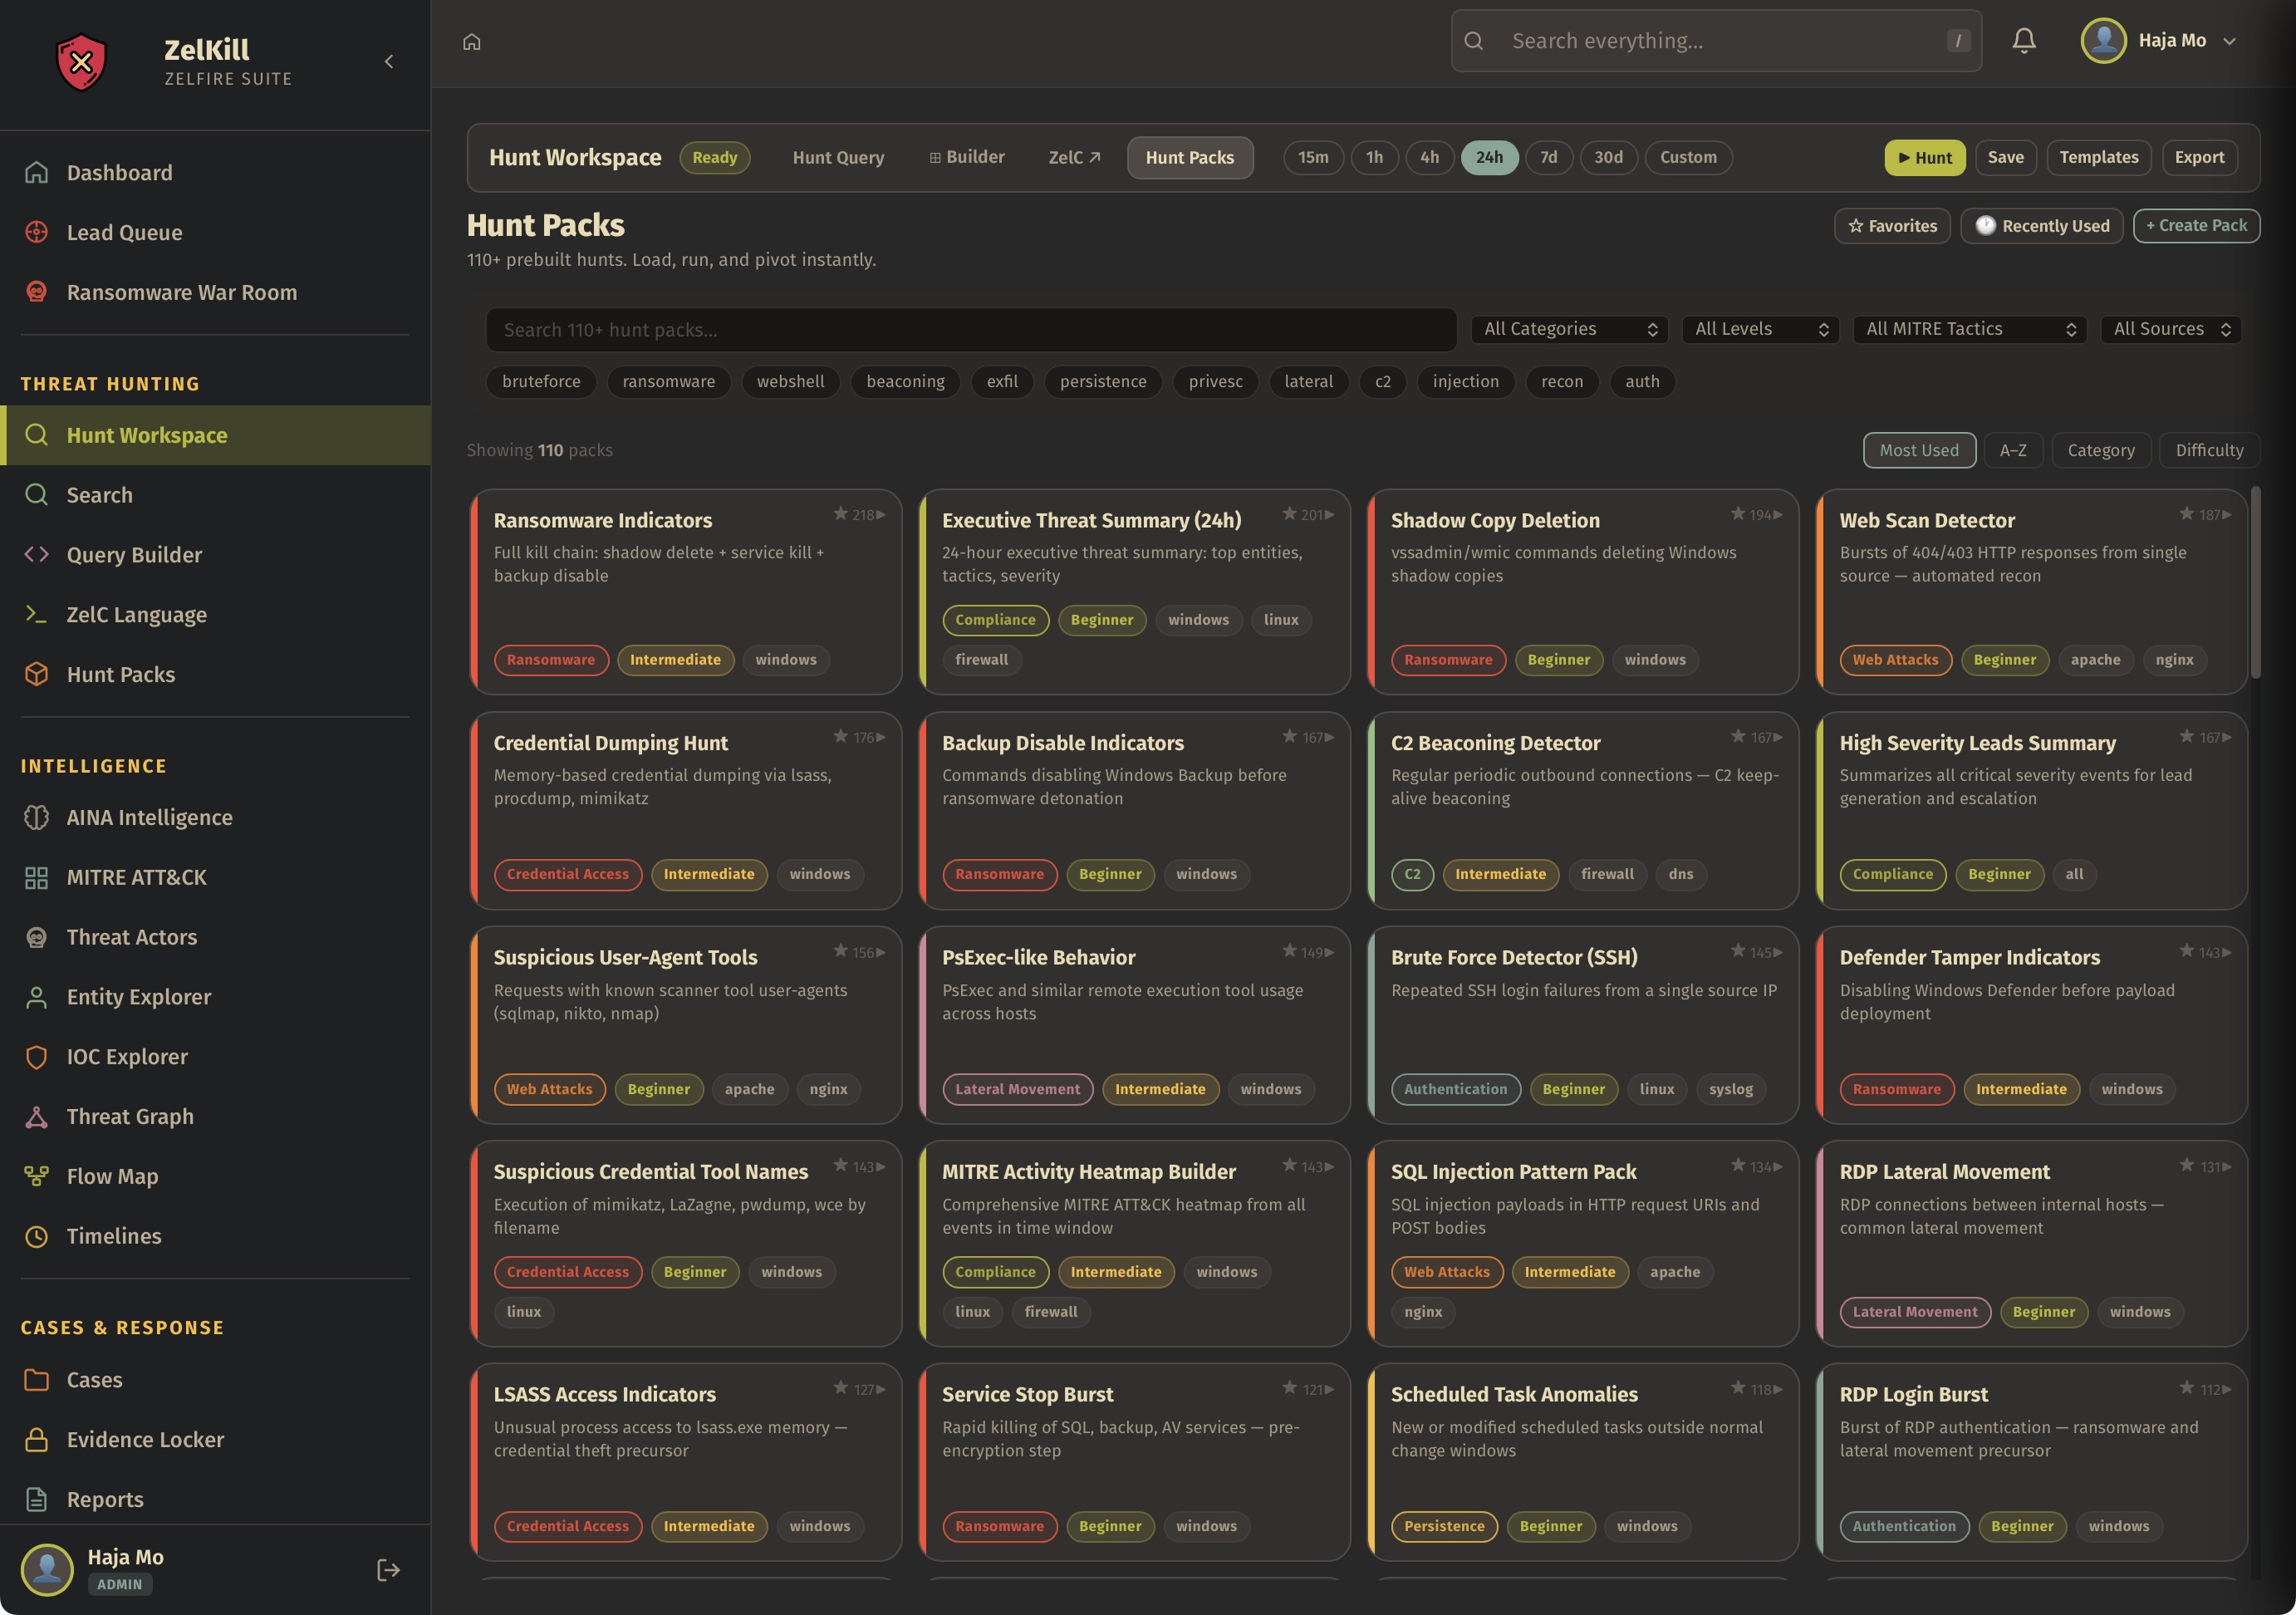Click the home breadcrumb icon
The width and height of the screenshot is (2296, 1615).
(x=472, y=42)
